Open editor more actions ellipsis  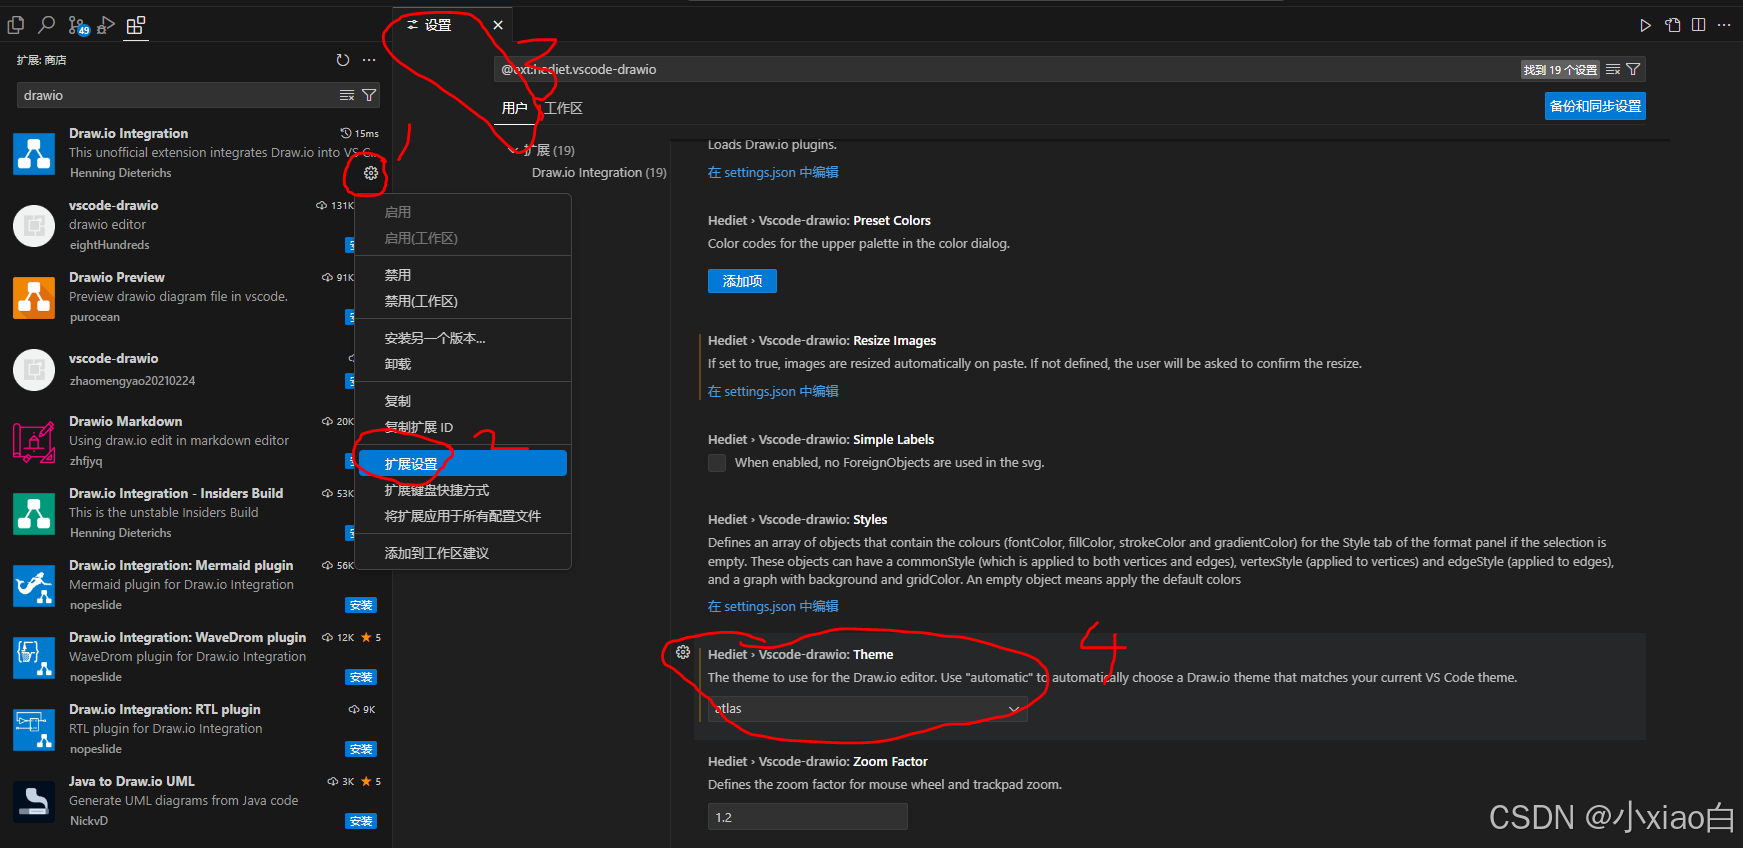[1724, 25]
